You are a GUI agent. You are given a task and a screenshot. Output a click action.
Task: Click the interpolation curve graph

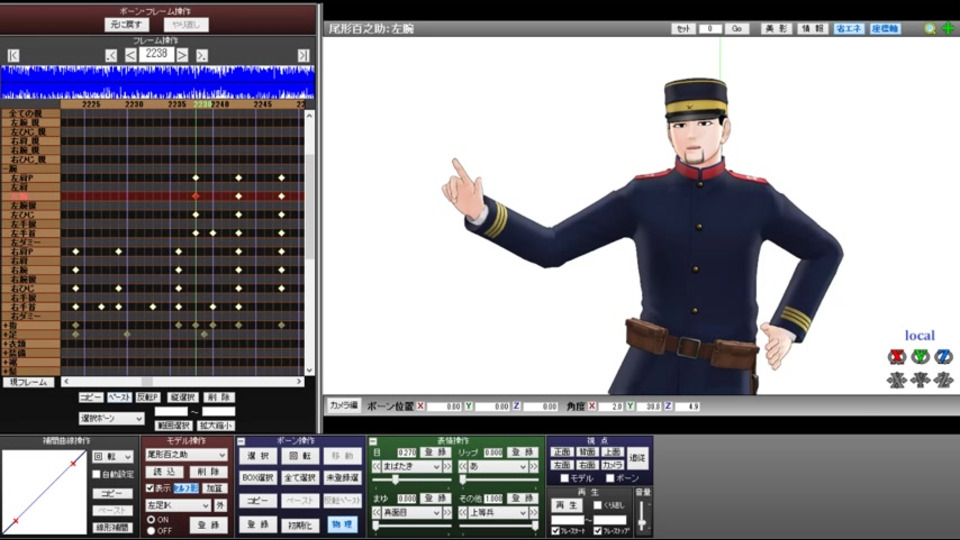click(x=44, y=492)
